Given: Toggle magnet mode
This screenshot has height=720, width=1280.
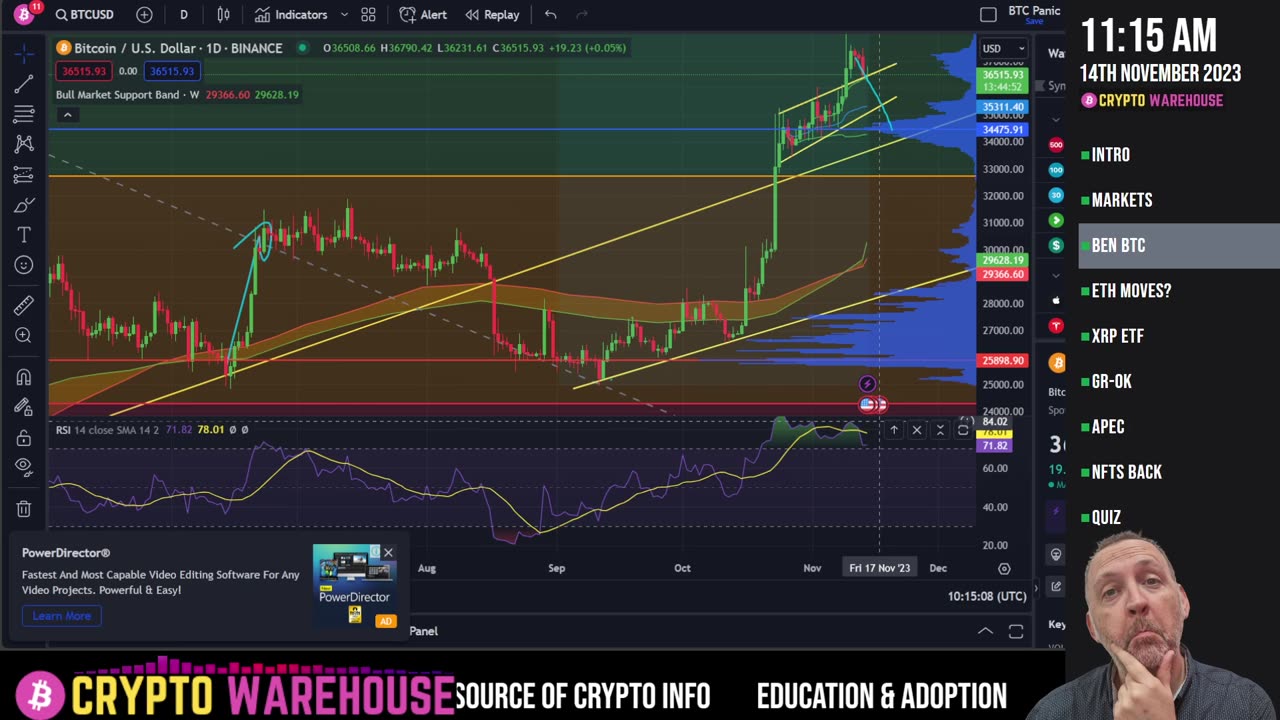Looking at the screenshot, I should coord(24,377).
